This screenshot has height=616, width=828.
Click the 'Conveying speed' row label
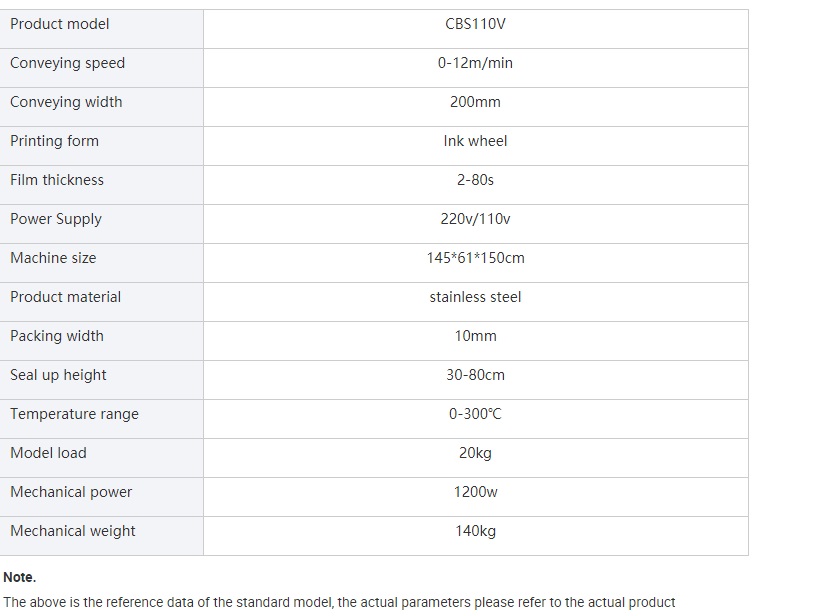click(x=68, y=63)
